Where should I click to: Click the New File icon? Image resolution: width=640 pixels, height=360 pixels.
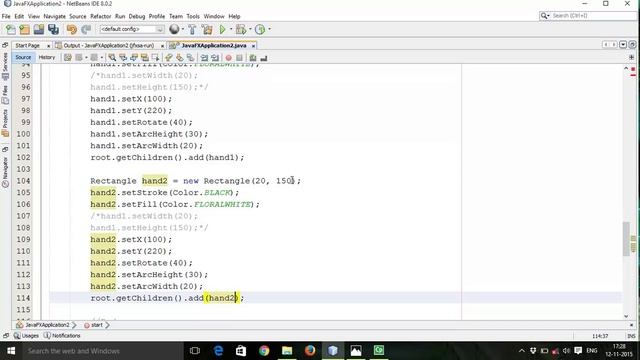[x=11, y=29]
